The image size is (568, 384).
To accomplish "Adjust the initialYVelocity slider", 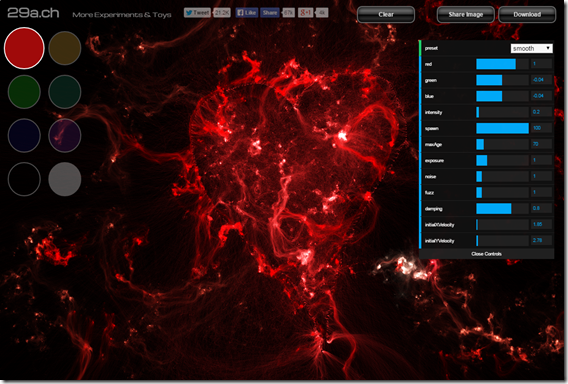I will [502, 241].
